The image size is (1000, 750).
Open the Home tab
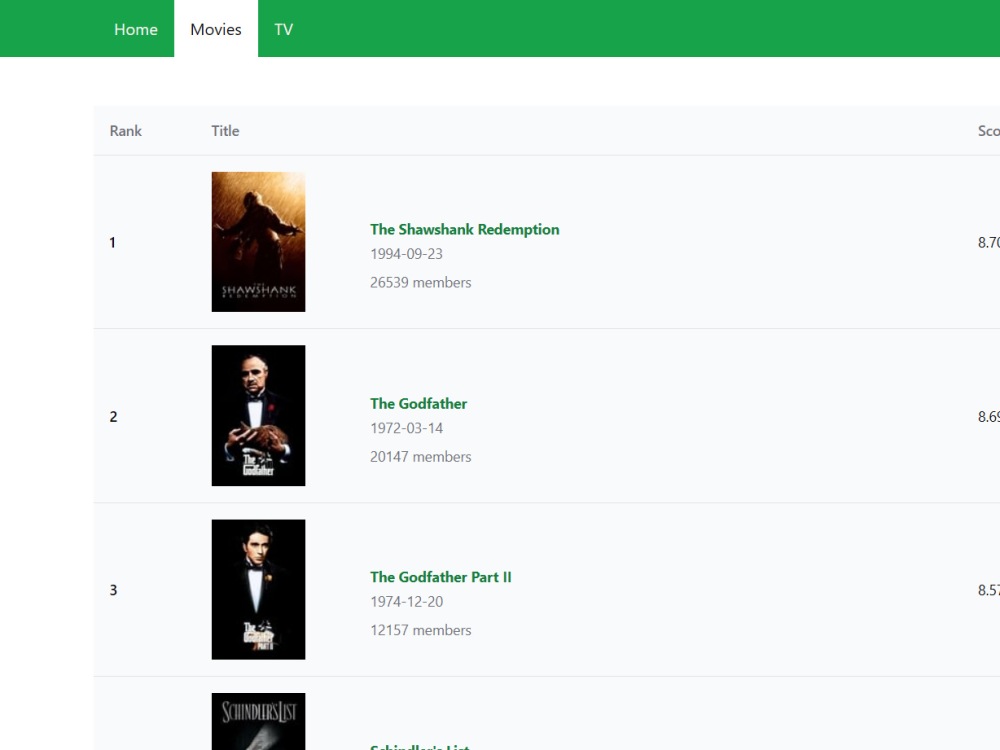click(x=136, y=29)
